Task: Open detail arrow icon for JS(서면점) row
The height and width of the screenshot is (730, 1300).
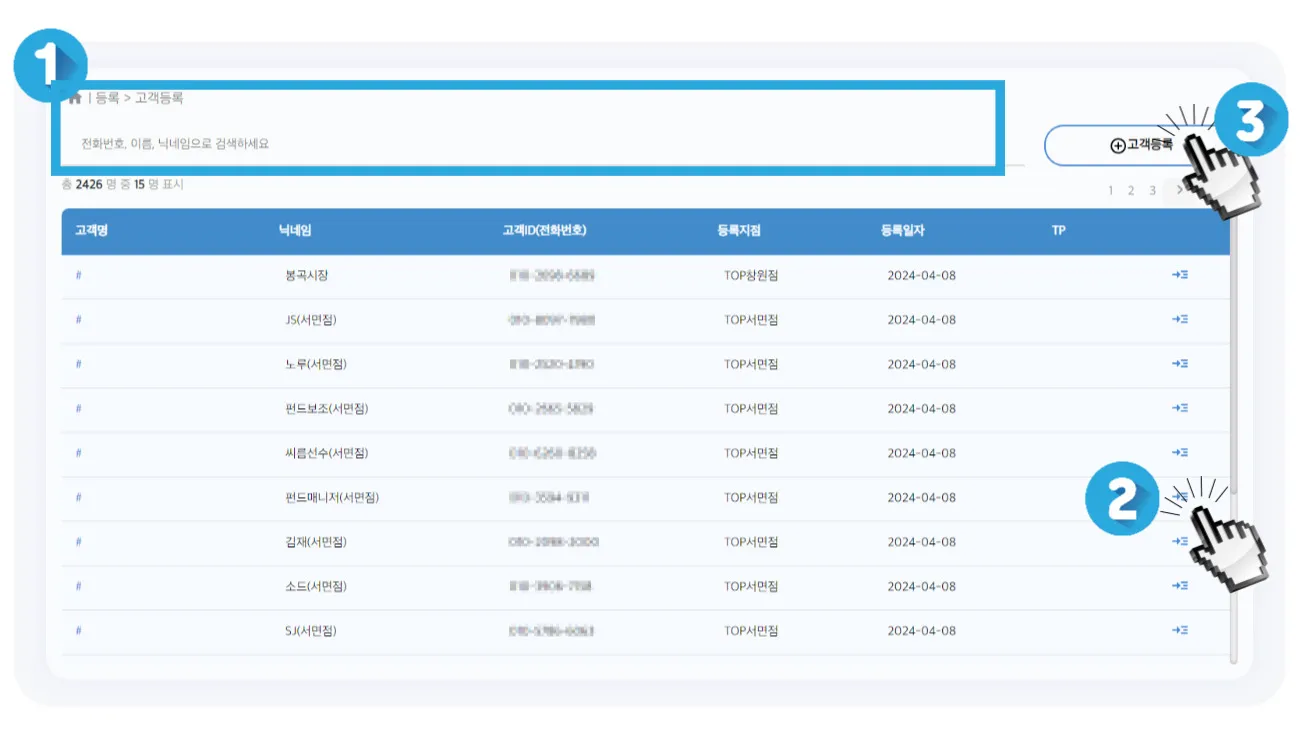Action: click(x=1180, y=319)
